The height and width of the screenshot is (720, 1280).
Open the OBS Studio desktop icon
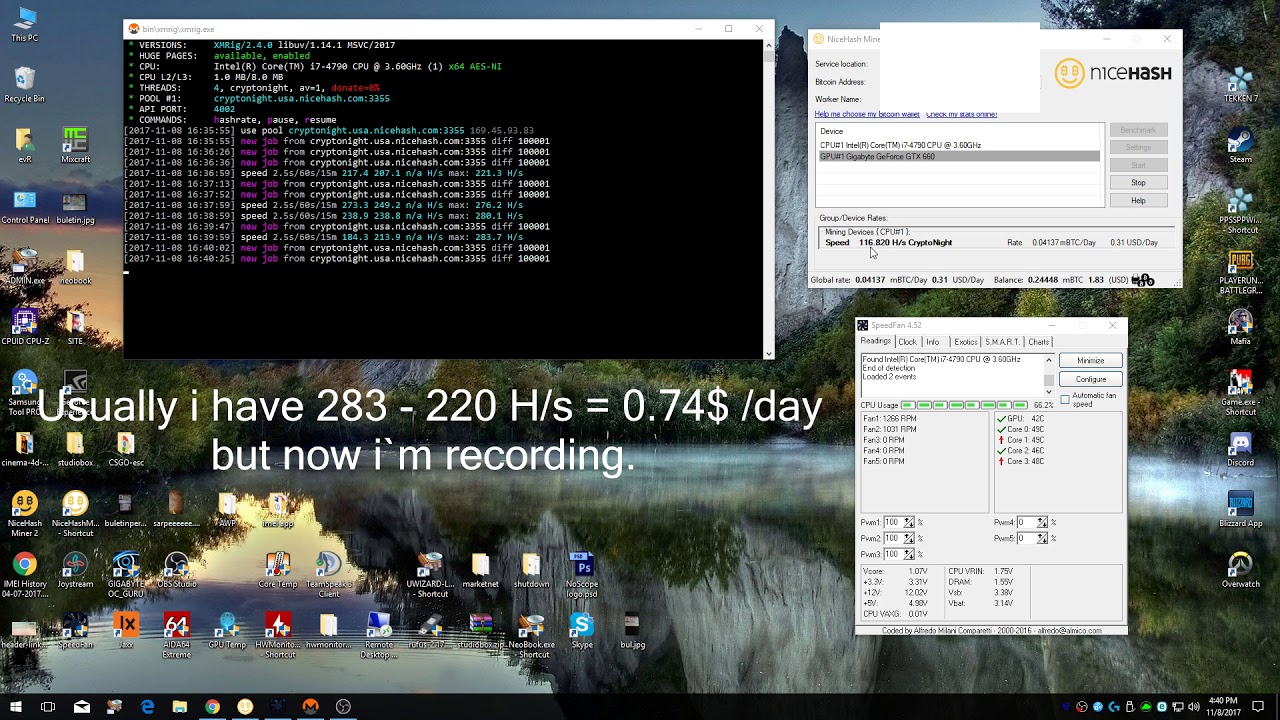click(177, 572)
